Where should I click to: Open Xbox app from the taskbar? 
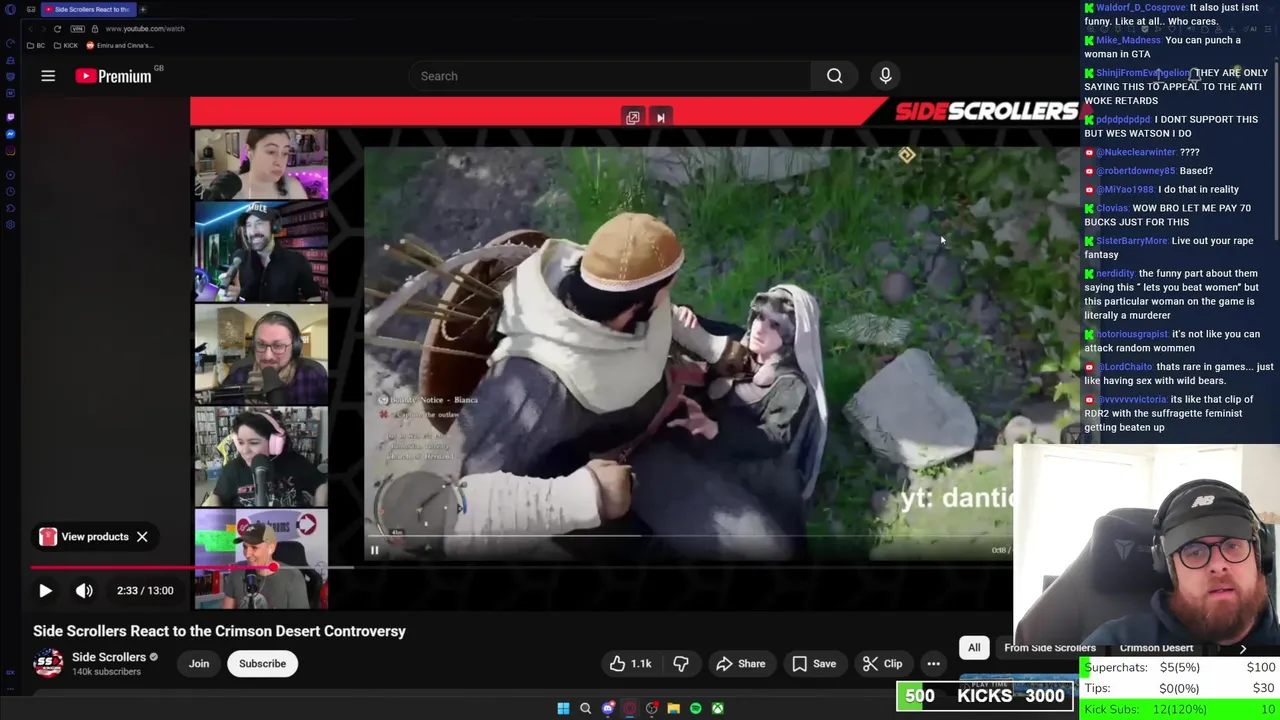(717, 709)
